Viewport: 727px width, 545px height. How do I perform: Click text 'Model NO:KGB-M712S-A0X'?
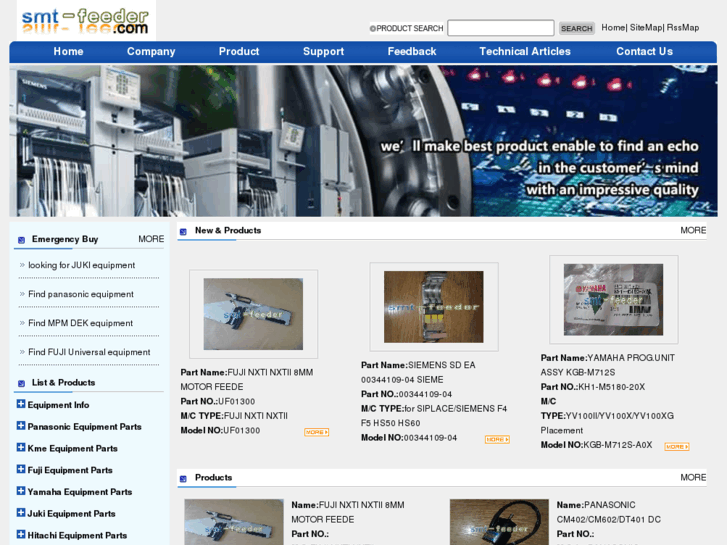click(x=596, y=445)
